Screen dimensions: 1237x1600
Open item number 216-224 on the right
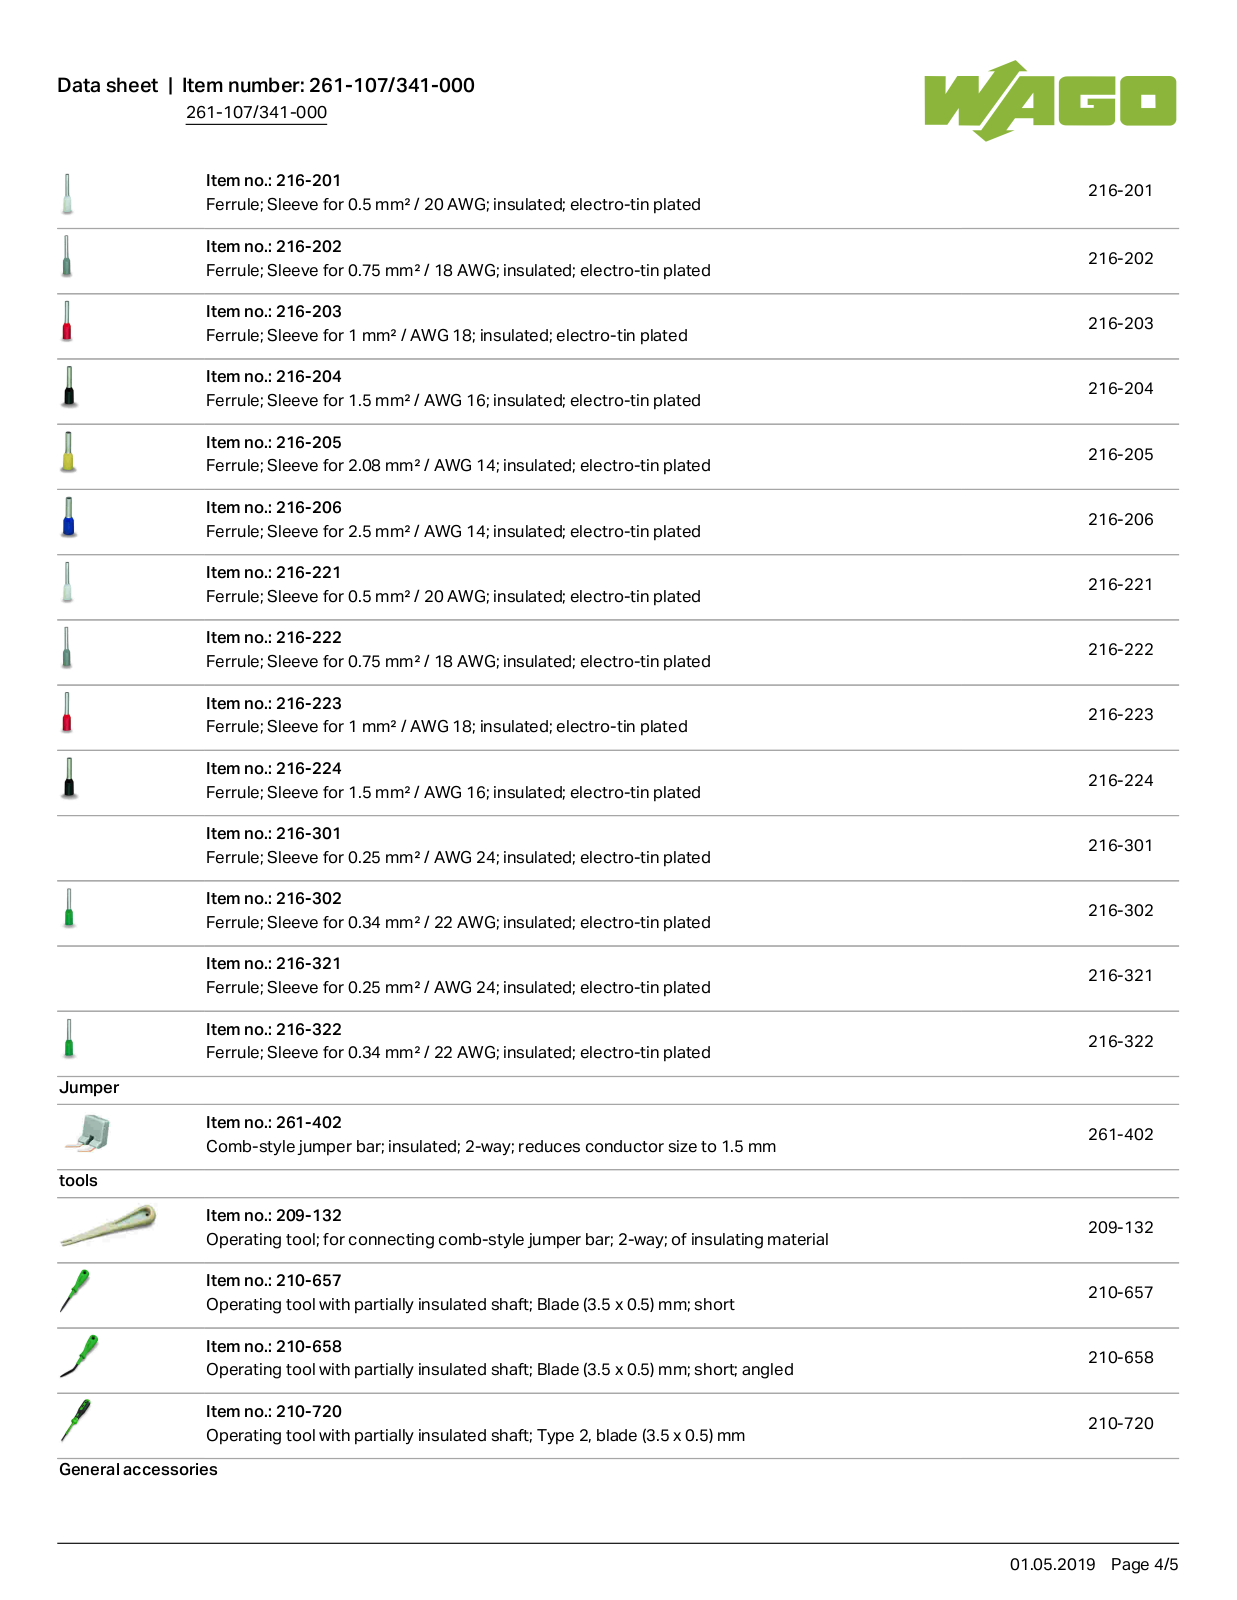coord(1120,780)
